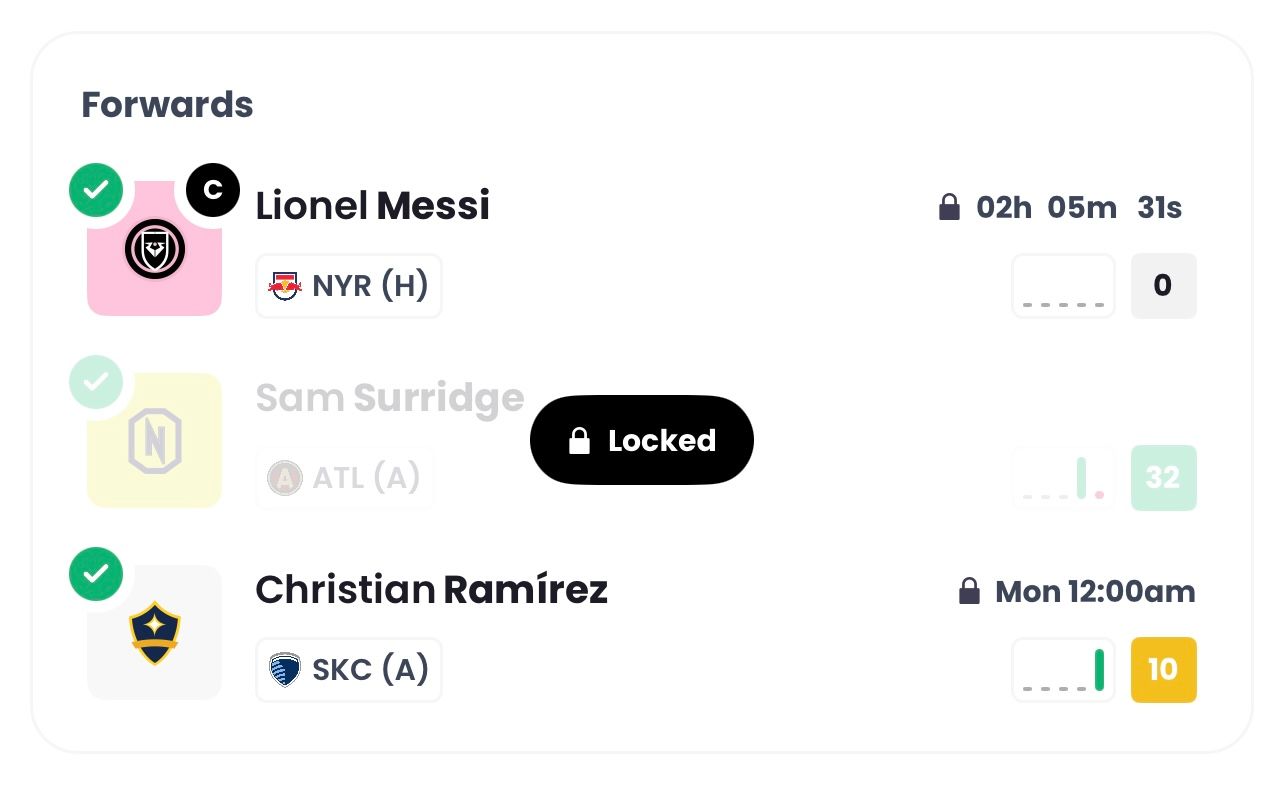Click the New York Red Bulls logo icon
This screenshot has height=789, width=1284.
(x=285, y=287)
